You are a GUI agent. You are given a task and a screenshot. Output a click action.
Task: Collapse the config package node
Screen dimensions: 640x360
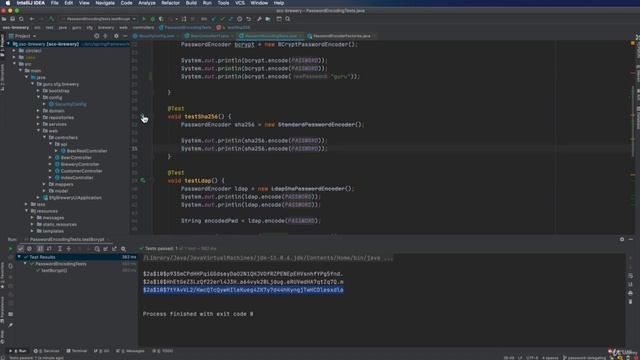point(38,98)
